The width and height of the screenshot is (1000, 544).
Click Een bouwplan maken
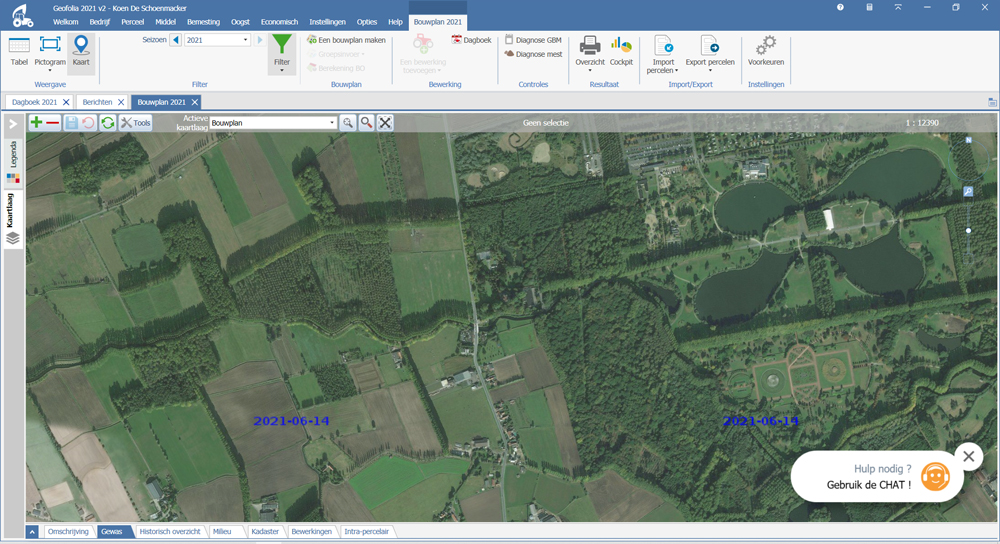pyautogui.click(x=346, y=40)
